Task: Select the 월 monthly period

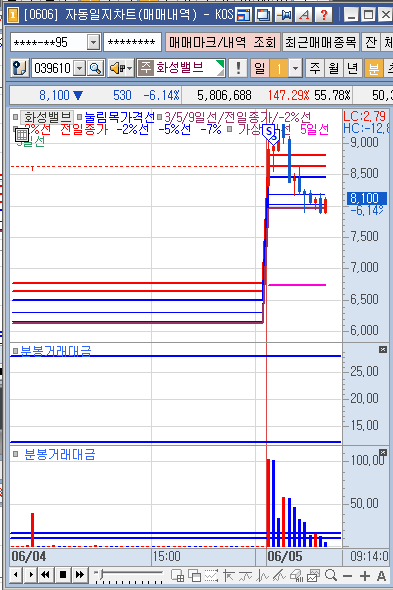Action: tap(334, 68)
